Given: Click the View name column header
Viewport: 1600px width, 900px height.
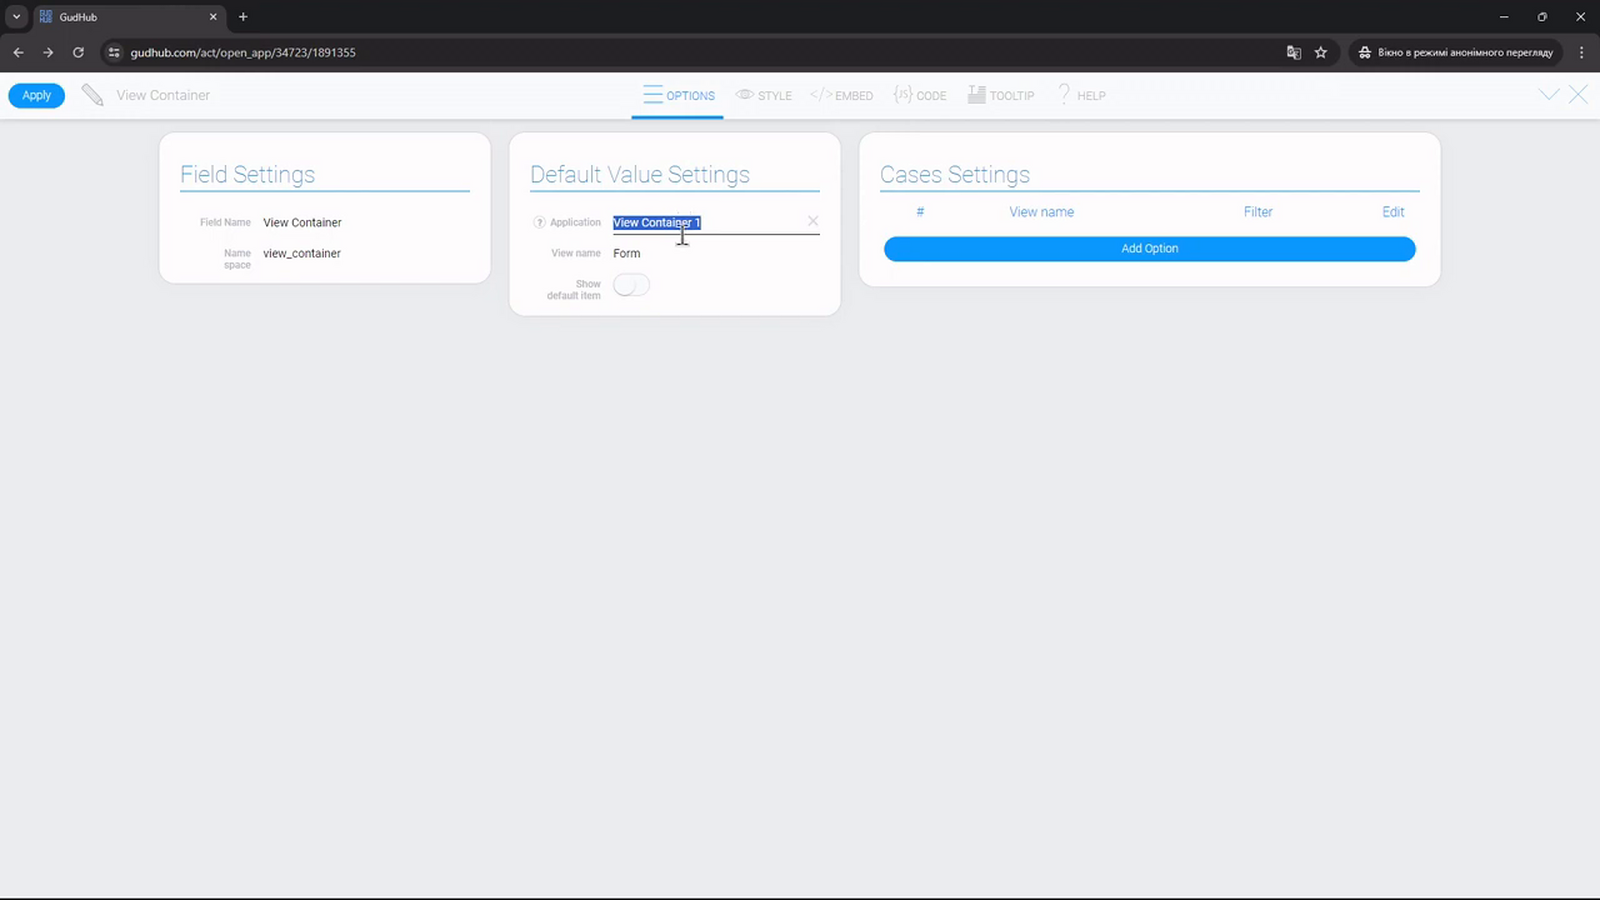Looking at the screenshot, I should (x=1041, y=212).
